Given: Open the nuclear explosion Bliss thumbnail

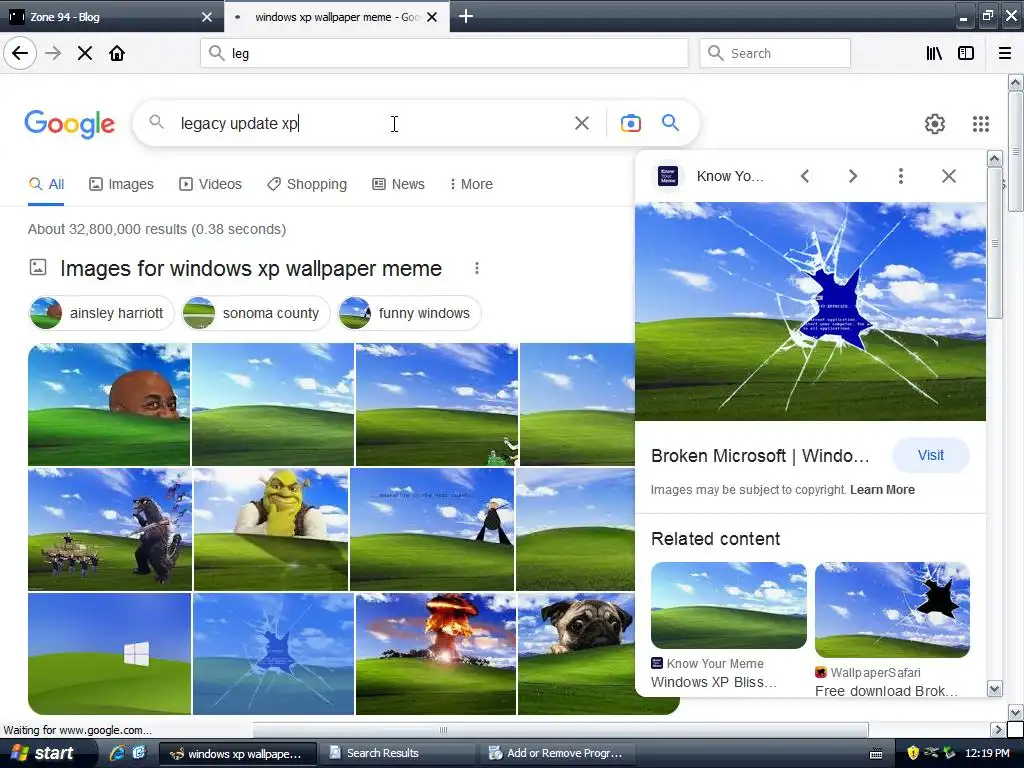Looking at the screenshot, I should tap(436, 654).
